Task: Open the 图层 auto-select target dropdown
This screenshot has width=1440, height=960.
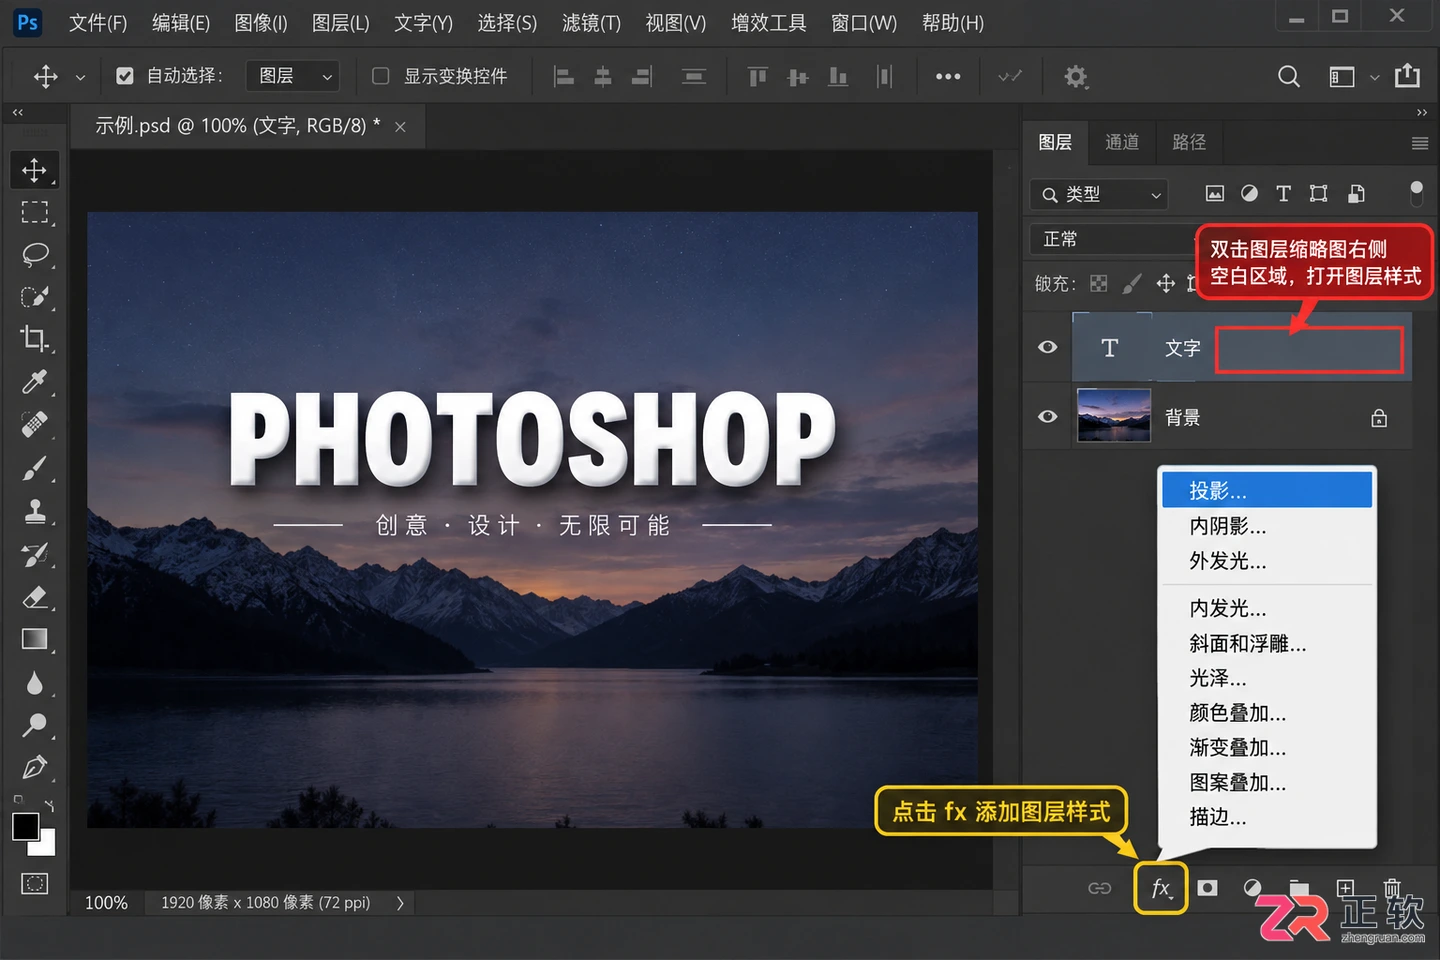Action: tap(293, 76)
